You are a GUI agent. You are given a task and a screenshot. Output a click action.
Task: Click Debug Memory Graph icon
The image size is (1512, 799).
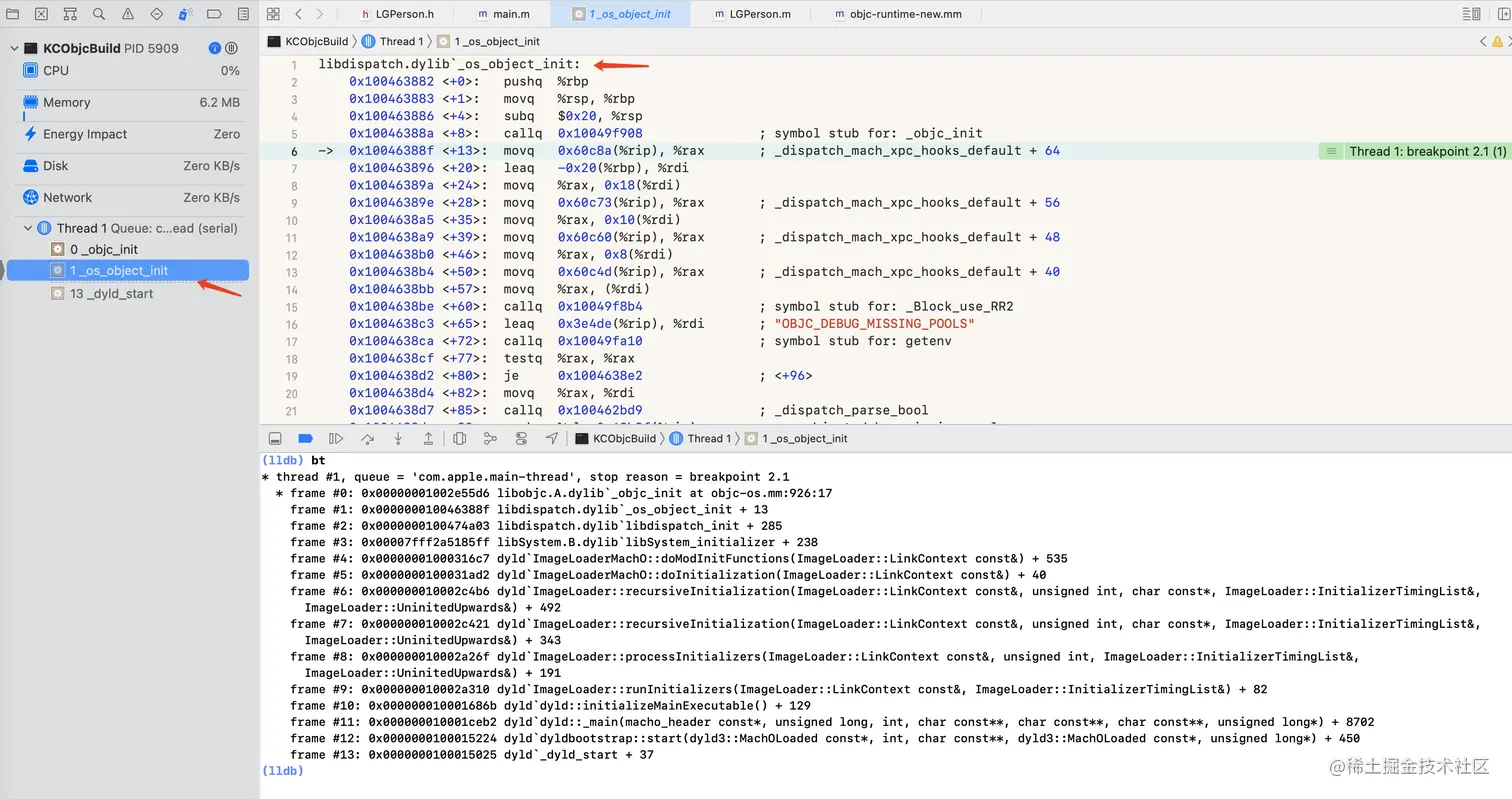pyautogui.click(x=490, y=438)
